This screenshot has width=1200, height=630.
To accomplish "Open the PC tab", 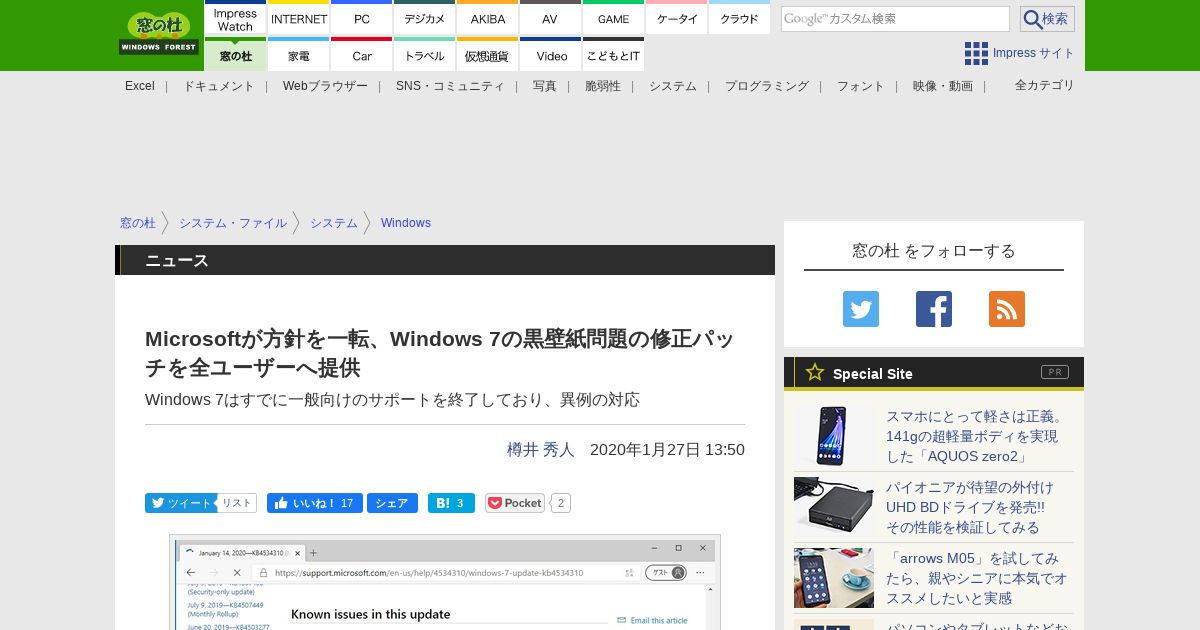I will [x=362, y=19].
